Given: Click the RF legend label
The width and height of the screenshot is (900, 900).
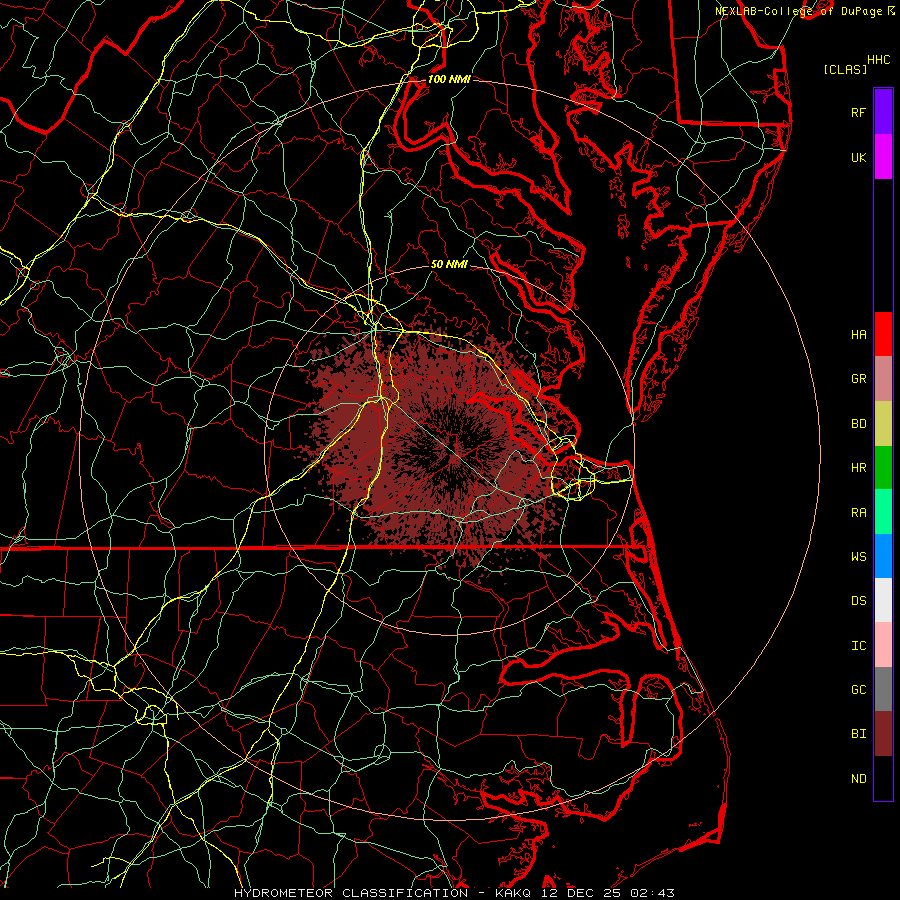Looking at the screenshot, I should coord(858,113).
